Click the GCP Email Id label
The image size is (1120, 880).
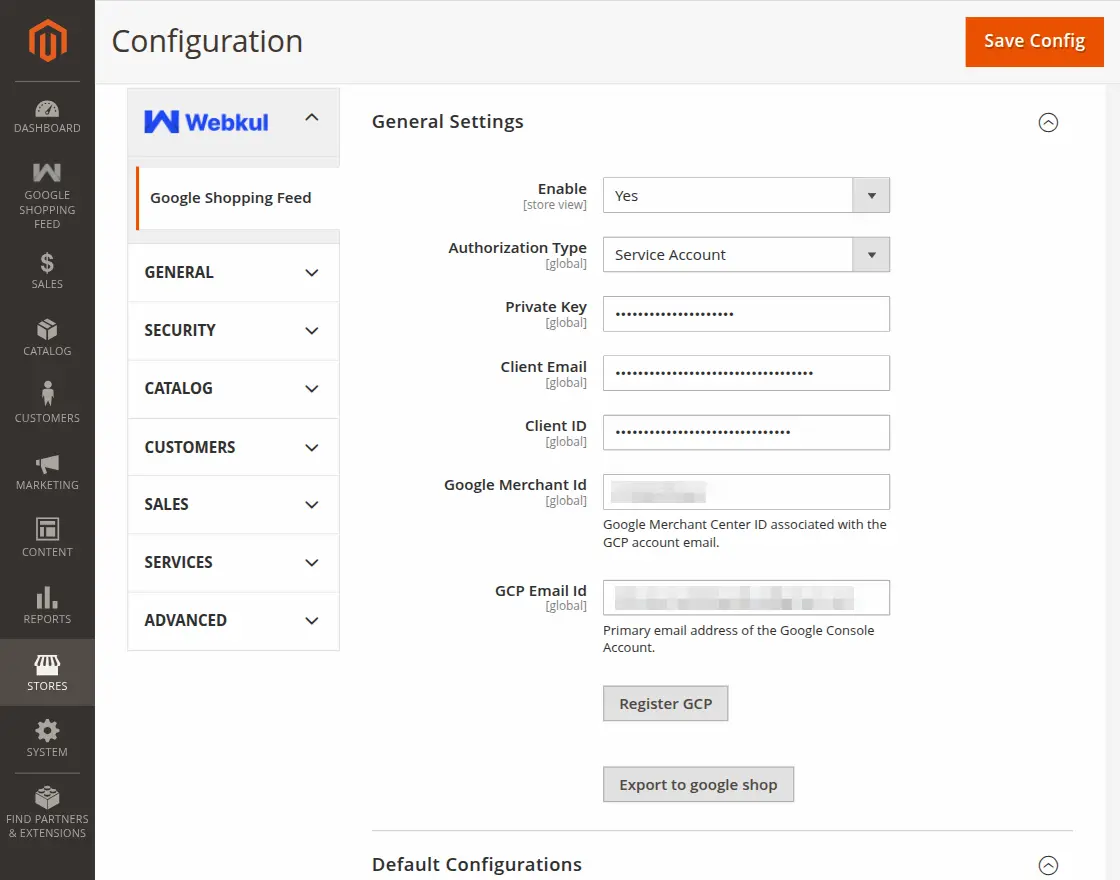pos(541,591)
